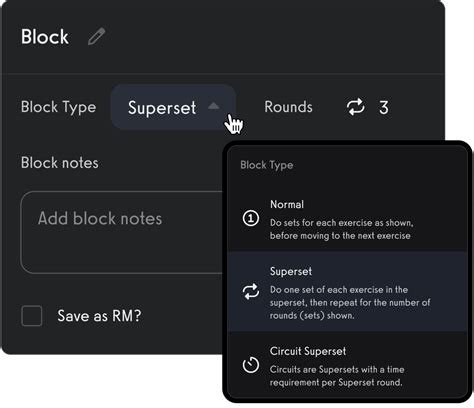The image size is (474, 408).
Task: Click the repeat icon beside Rounds
Action: (x=356, y=107)
